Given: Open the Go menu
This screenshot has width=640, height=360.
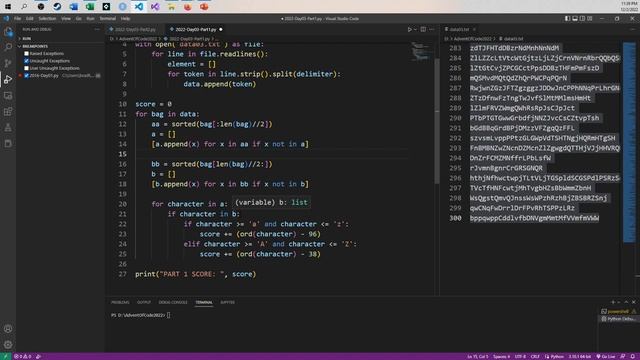Looking at the screenshot, I should (x=78, y=18).
